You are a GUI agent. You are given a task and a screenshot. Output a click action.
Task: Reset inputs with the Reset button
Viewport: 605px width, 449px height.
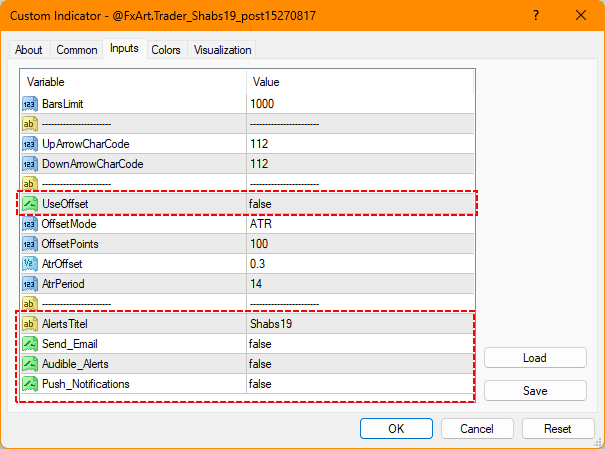click(x=558, y=429)
